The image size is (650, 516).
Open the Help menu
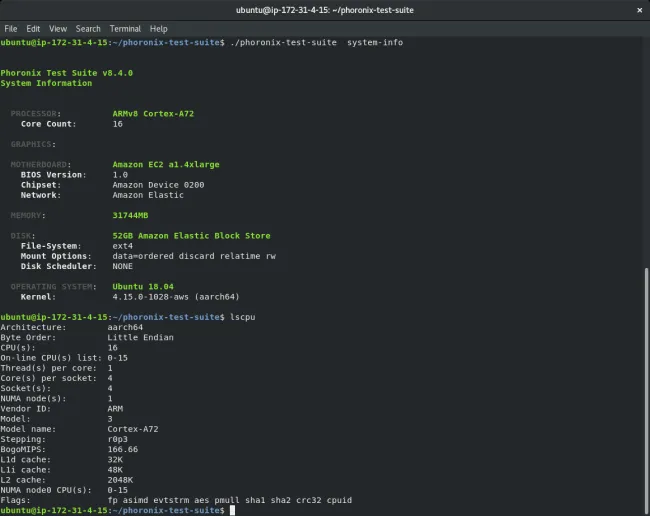pyautogui.click(x=159, y=29)
